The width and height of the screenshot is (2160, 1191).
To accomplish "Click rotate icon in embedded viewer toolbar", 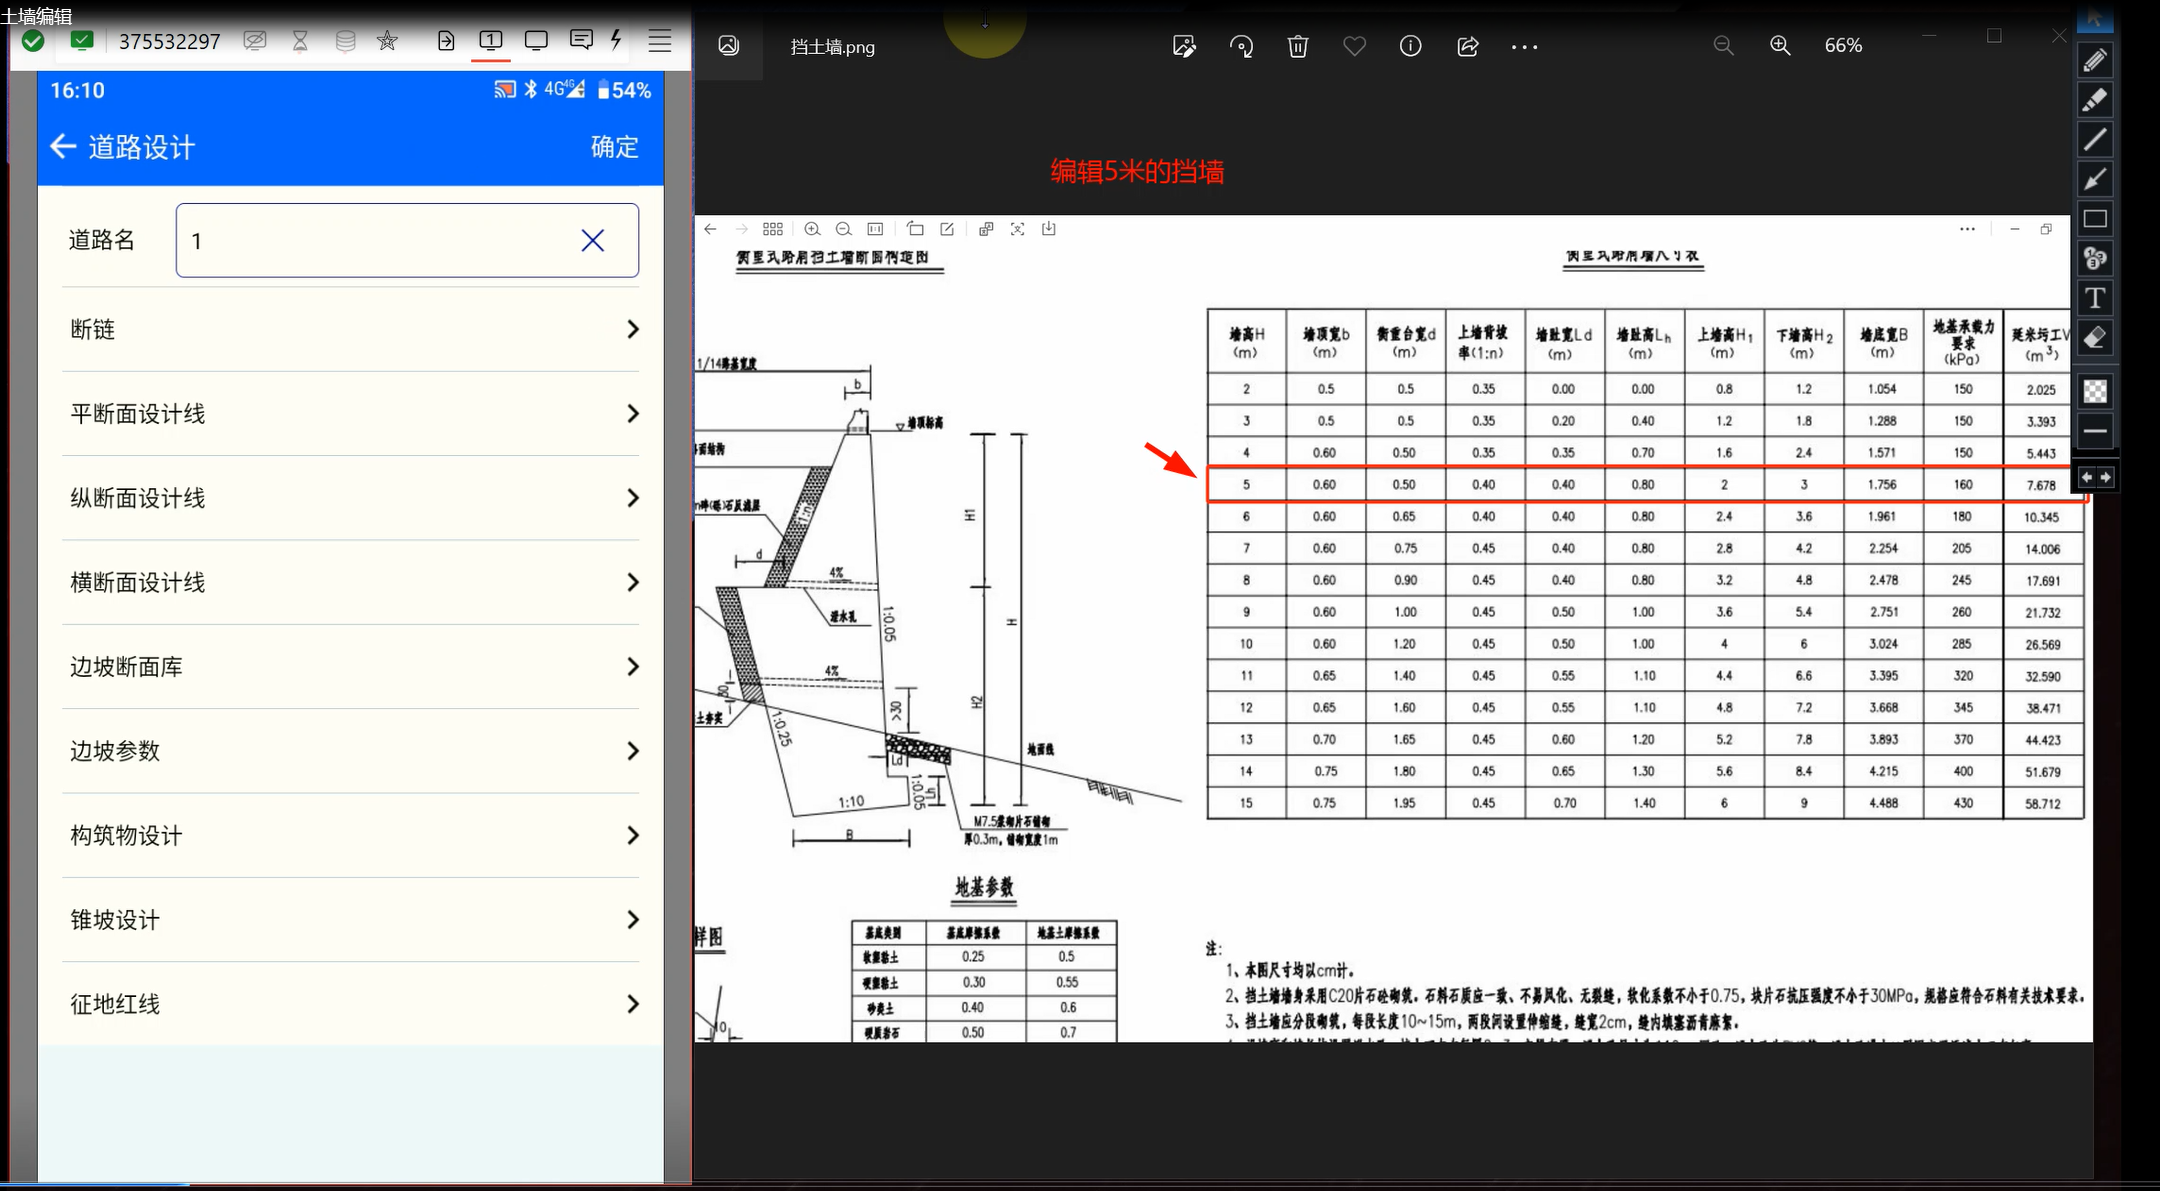I will pos(915,229).
